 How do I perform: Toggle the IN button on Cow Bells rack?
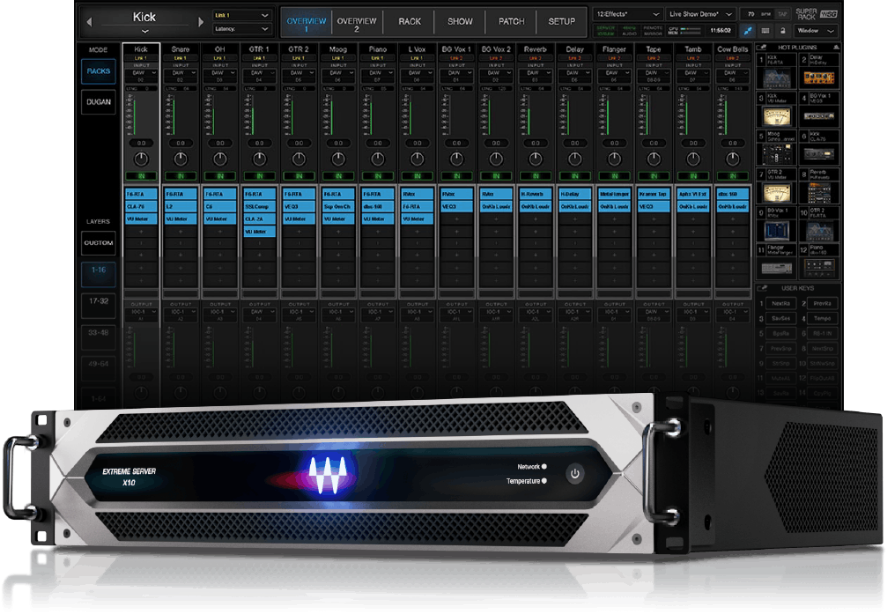(x=733, y=176)
